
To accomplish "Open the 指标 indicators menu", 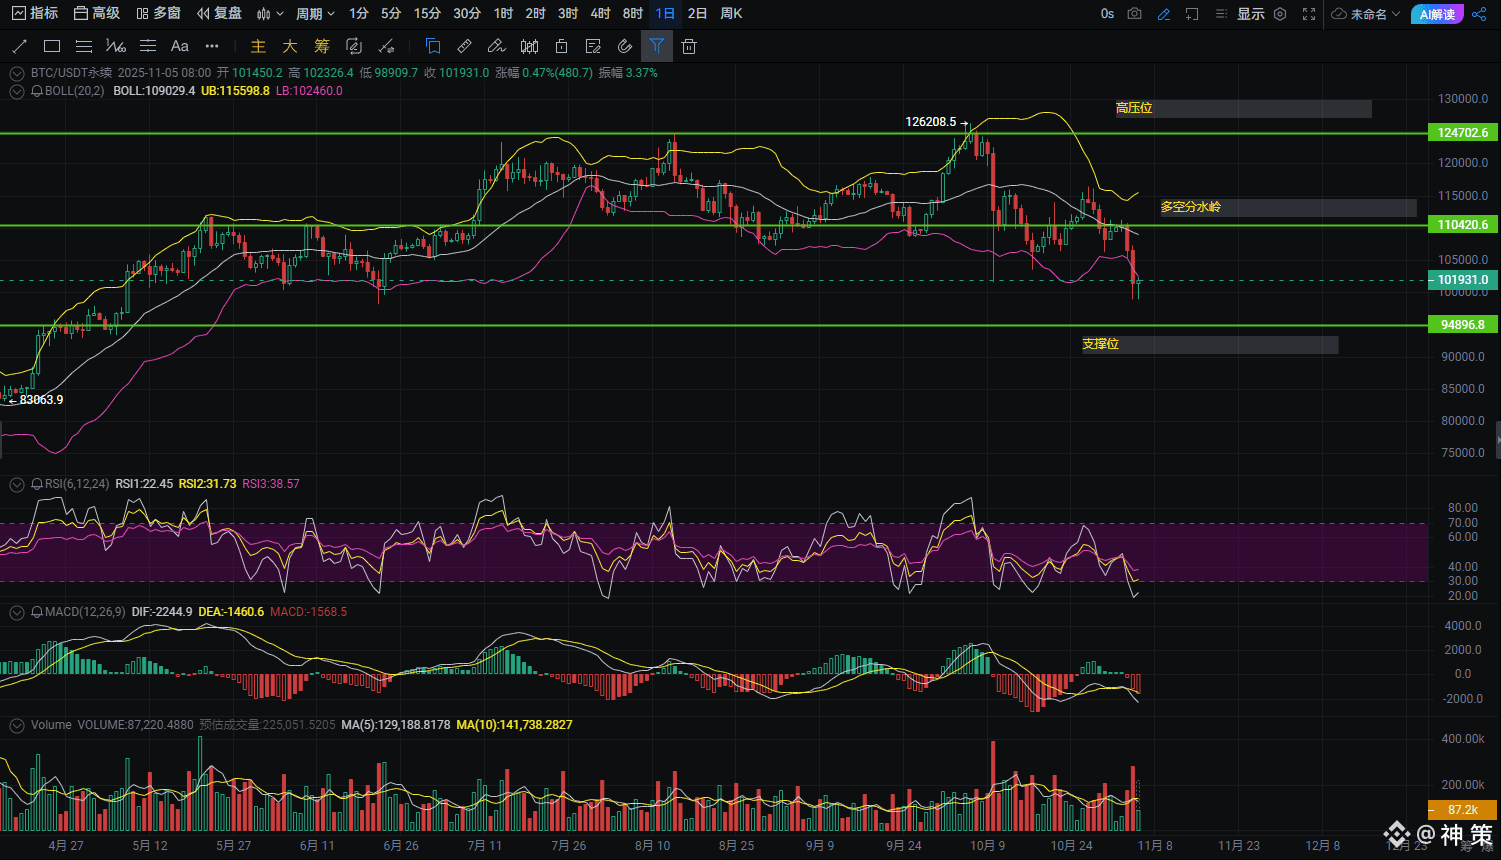I will click(x=35, y=14).
